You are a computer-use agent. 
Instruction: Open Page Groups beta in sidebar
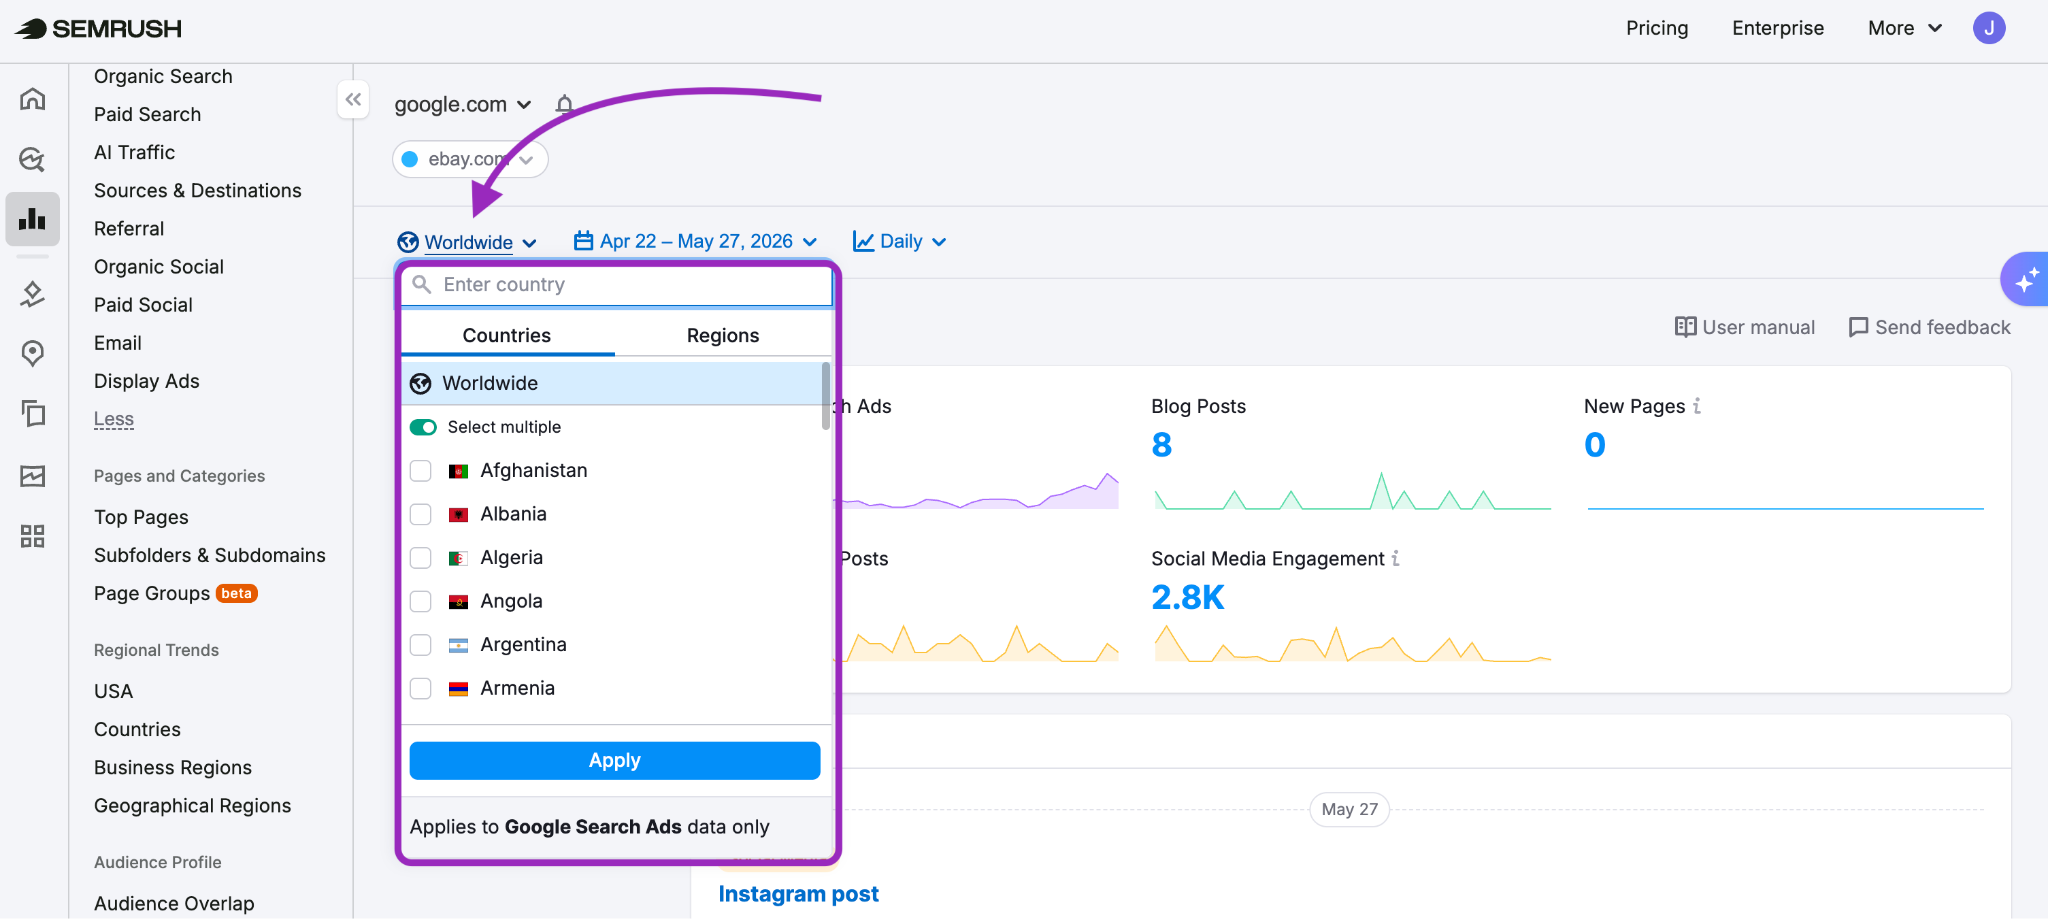pos(176,593)
